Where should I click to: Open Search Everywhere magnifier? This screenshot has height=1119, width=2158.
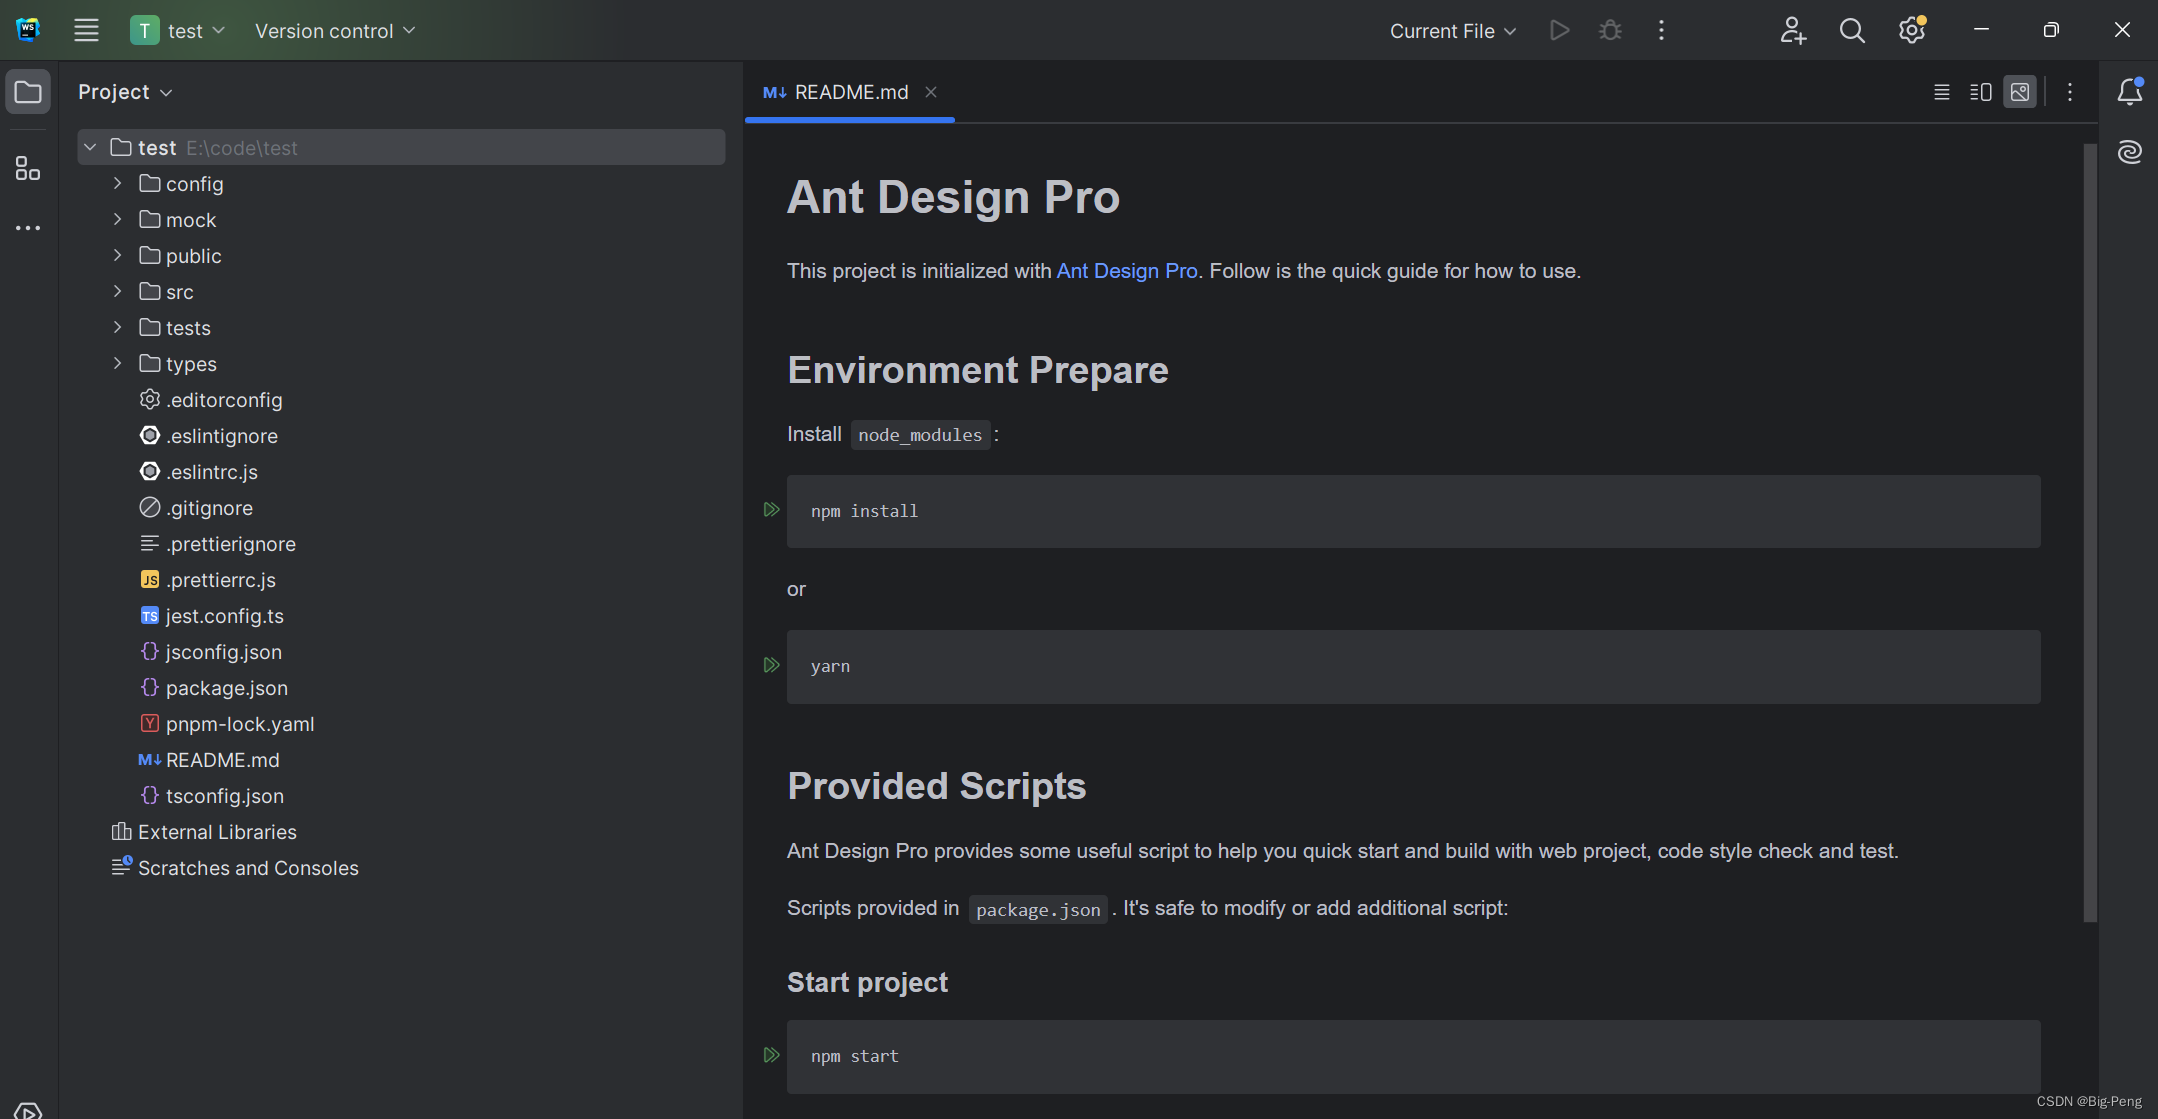pos(1852,30)
